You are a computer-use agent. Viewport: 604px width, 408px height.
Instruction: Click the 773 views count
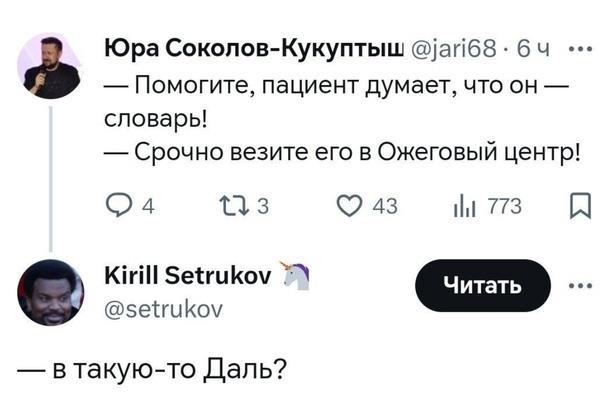(x=505, y=207)
